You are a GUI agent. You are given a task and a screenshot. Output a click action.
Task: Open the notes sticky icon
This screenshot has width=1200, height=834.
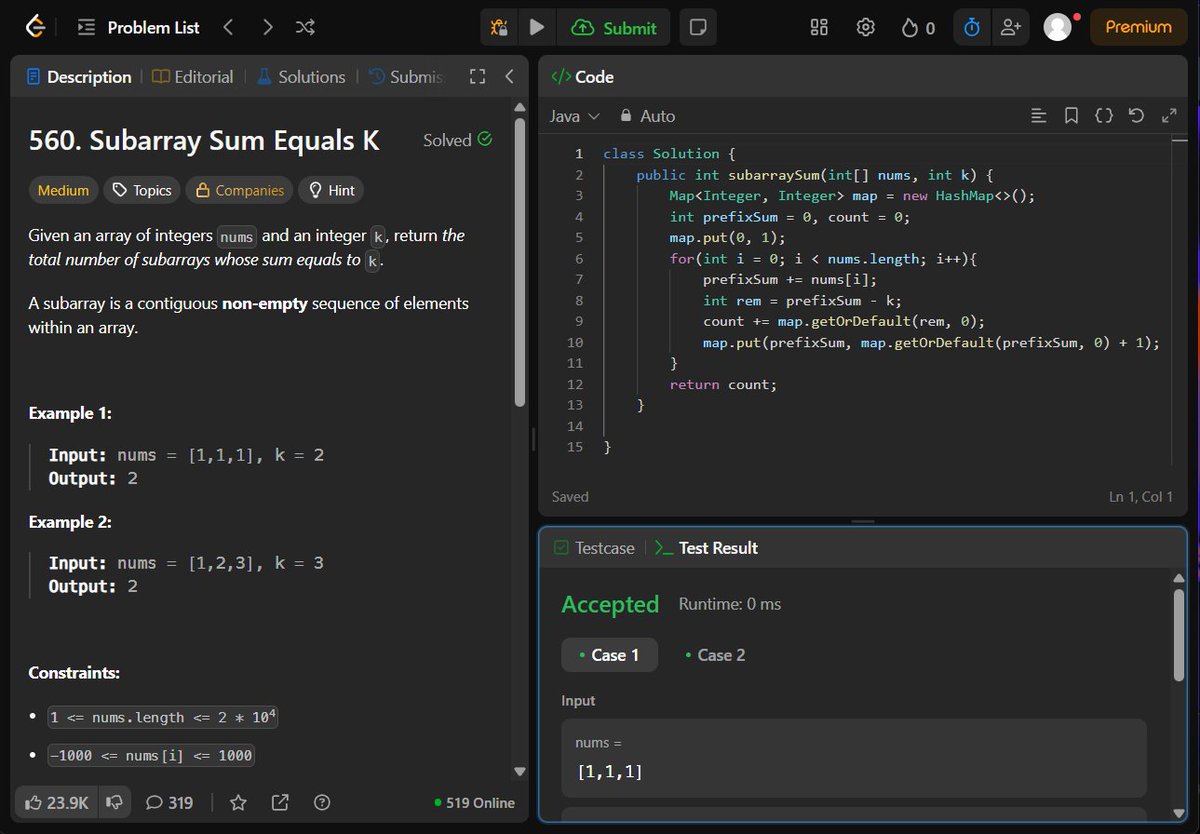click(698, 28)
